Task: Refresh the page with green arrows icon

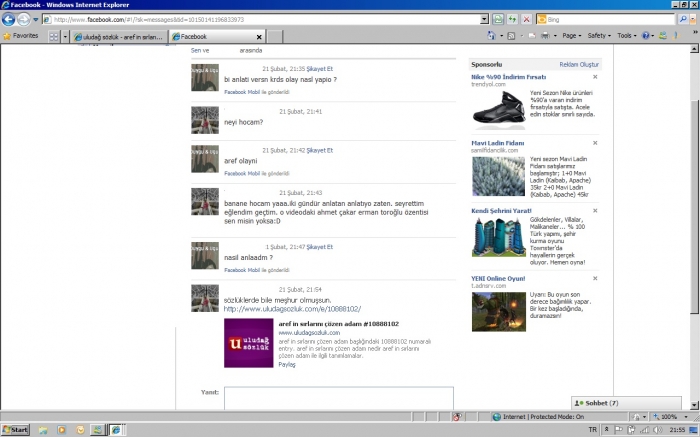Action: coord(512,19)
